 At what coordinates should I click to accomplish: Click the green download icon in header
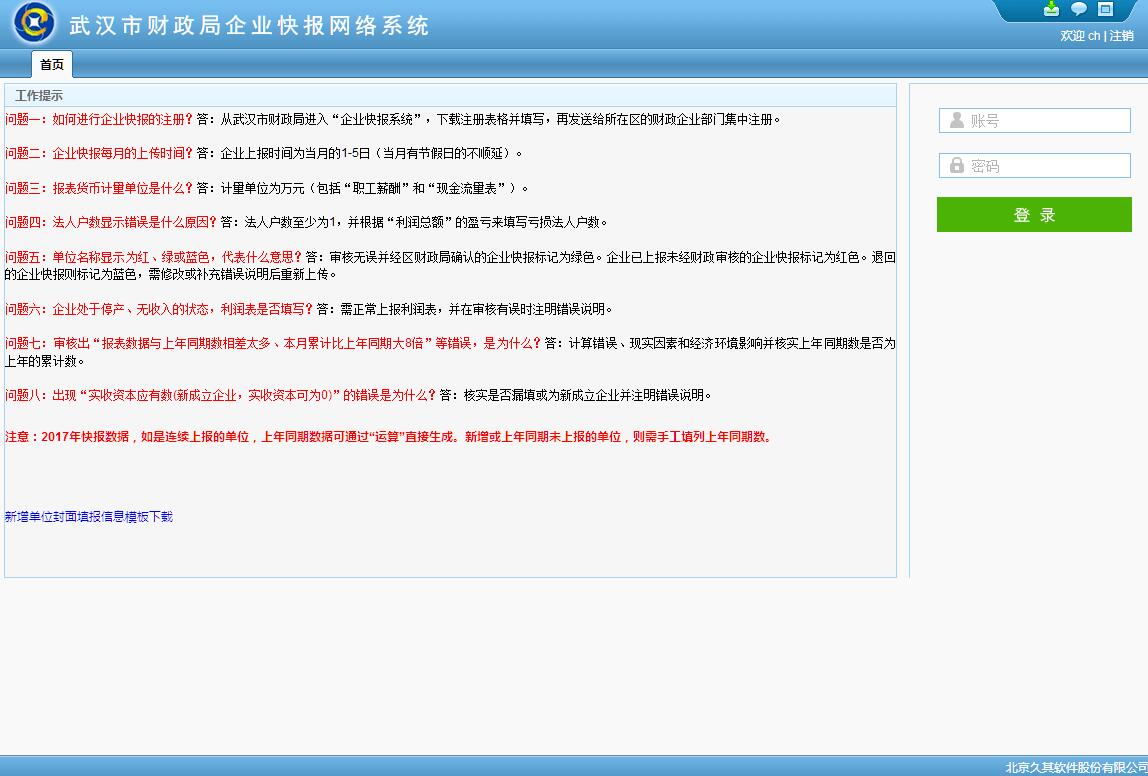click(1051, 9)
